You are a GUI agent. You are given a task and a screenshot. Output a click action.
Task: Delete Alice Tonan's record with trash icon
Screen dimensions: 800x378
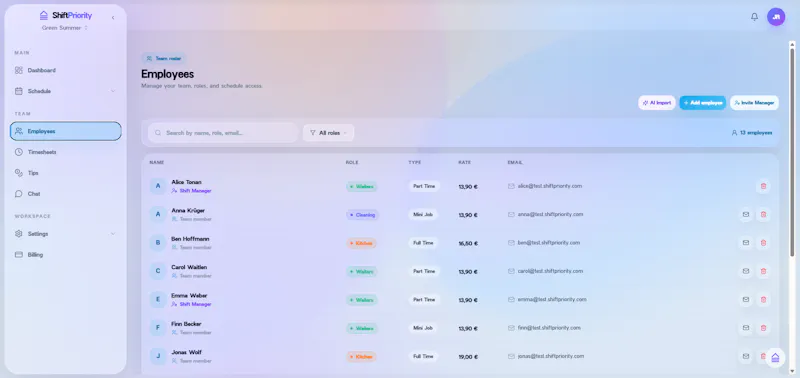pyautogui.click(x=763, y=186)
